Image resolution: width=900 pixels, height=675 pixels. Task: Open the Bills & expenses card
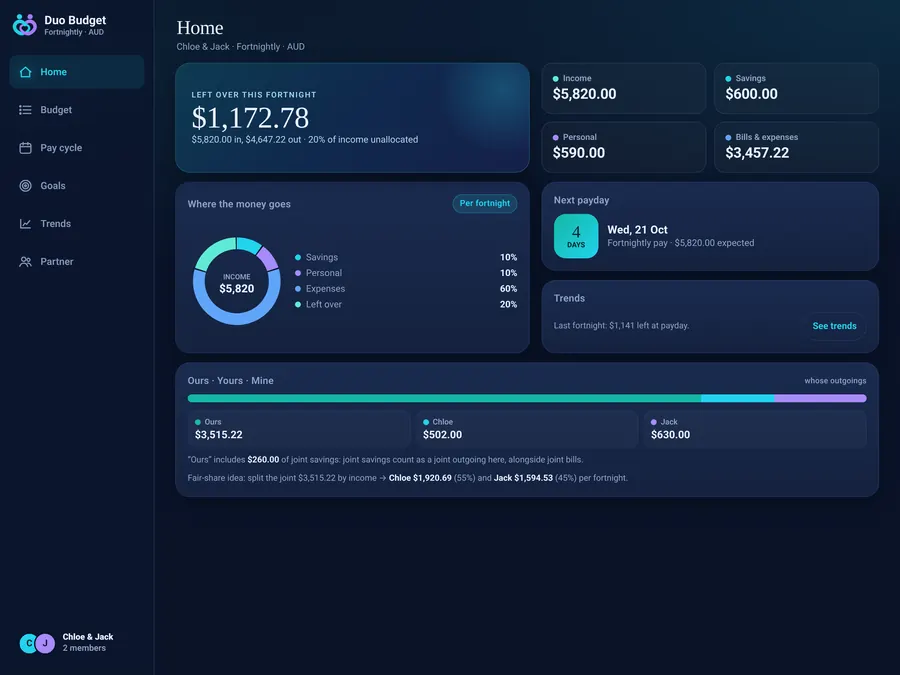point(796,147)
